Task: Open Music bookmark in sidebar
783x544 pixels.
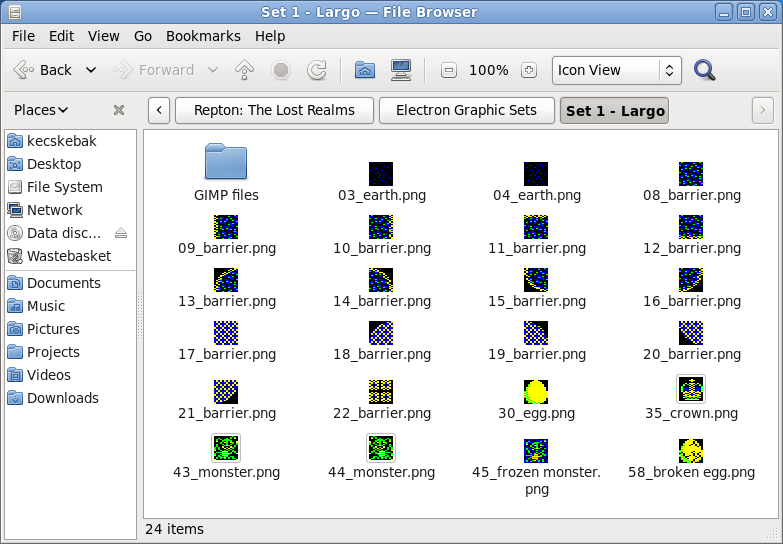Action: [x=70, y=306]
